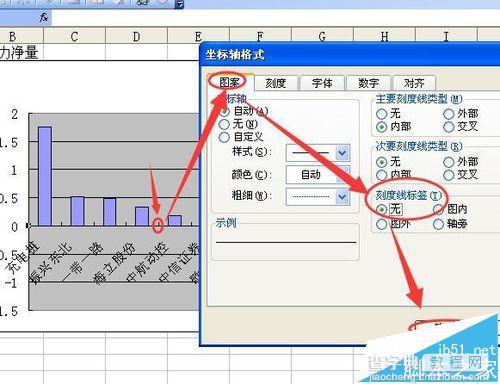This screenshot has width=500, height=384.
Task: Select the 一带一路 bar in chart
Action: coord(110,212)
